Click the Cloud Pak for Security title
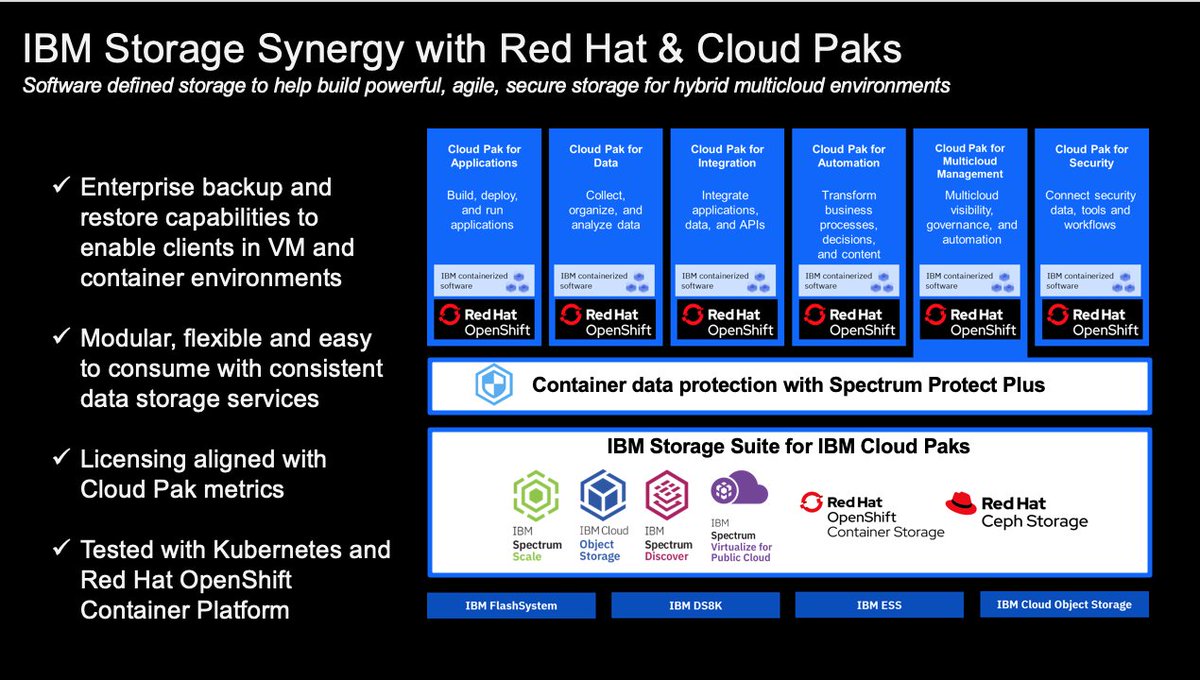This screenshot has width=1200, height=680. 1091,156
